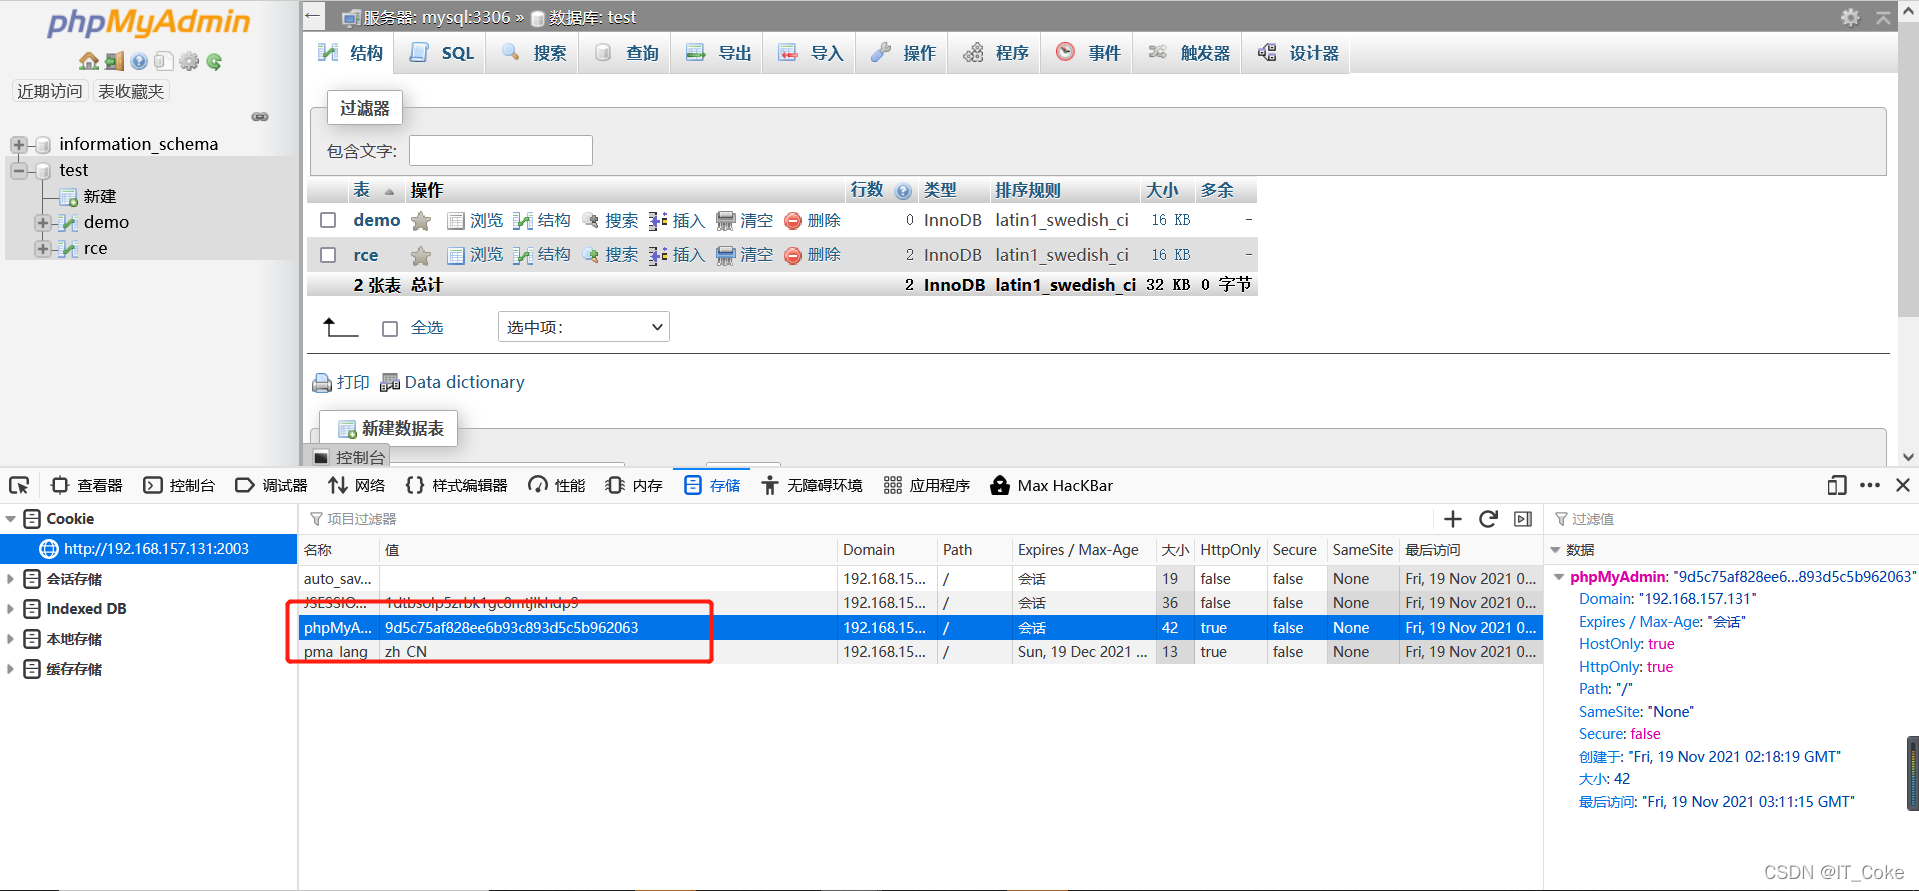Switch to the 触发器 triggers tab
Image resolution: width=1919 pixels, height=891 pixels.
(1188, 53)
